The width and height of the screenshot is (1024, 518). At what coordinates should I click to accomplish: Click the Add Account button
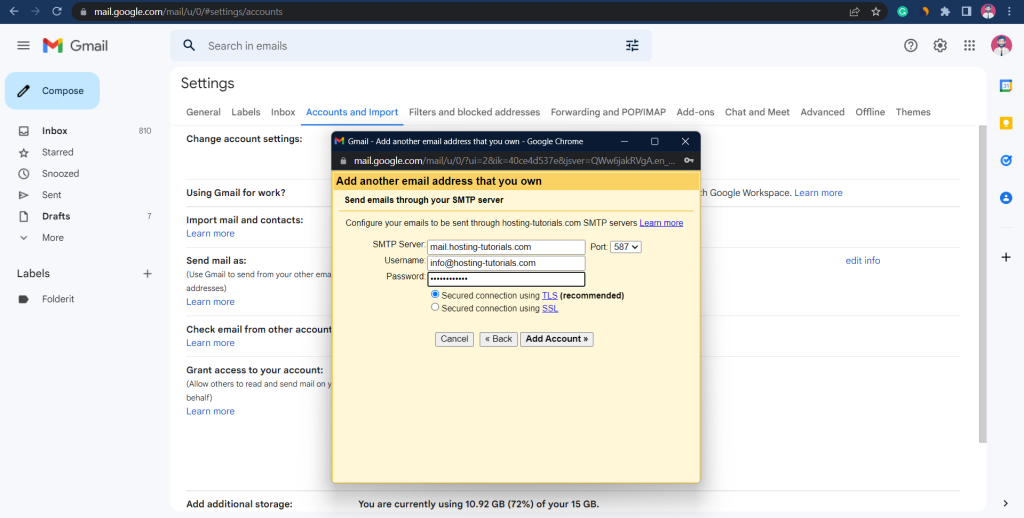(556, 339)
